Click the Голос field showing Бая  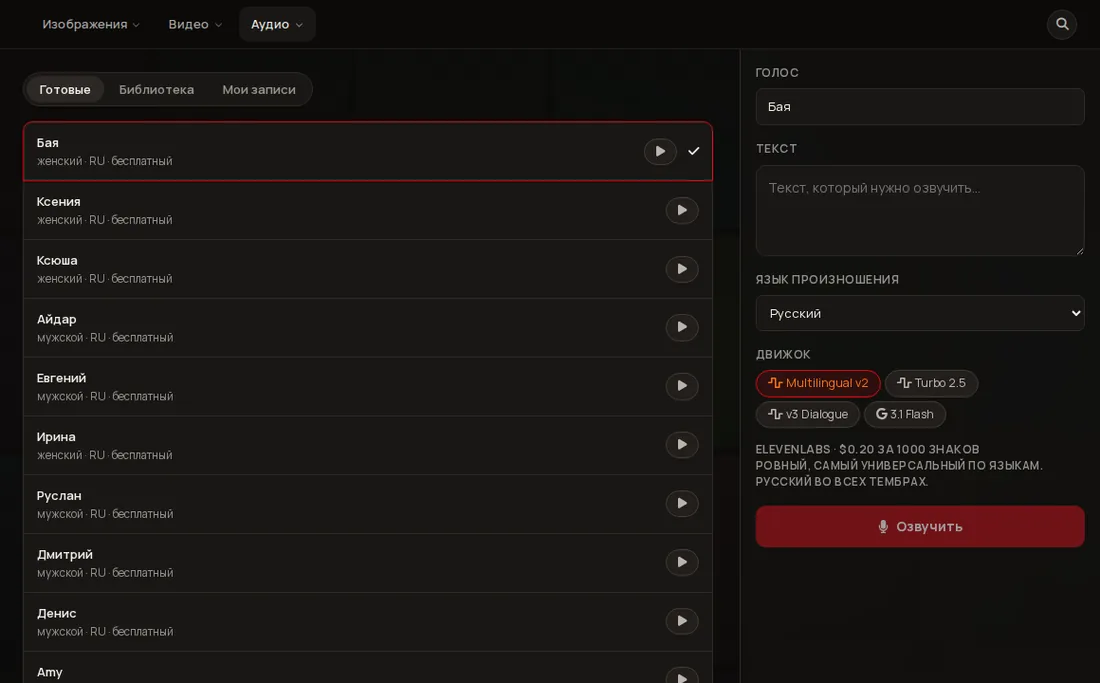(920, 107)
